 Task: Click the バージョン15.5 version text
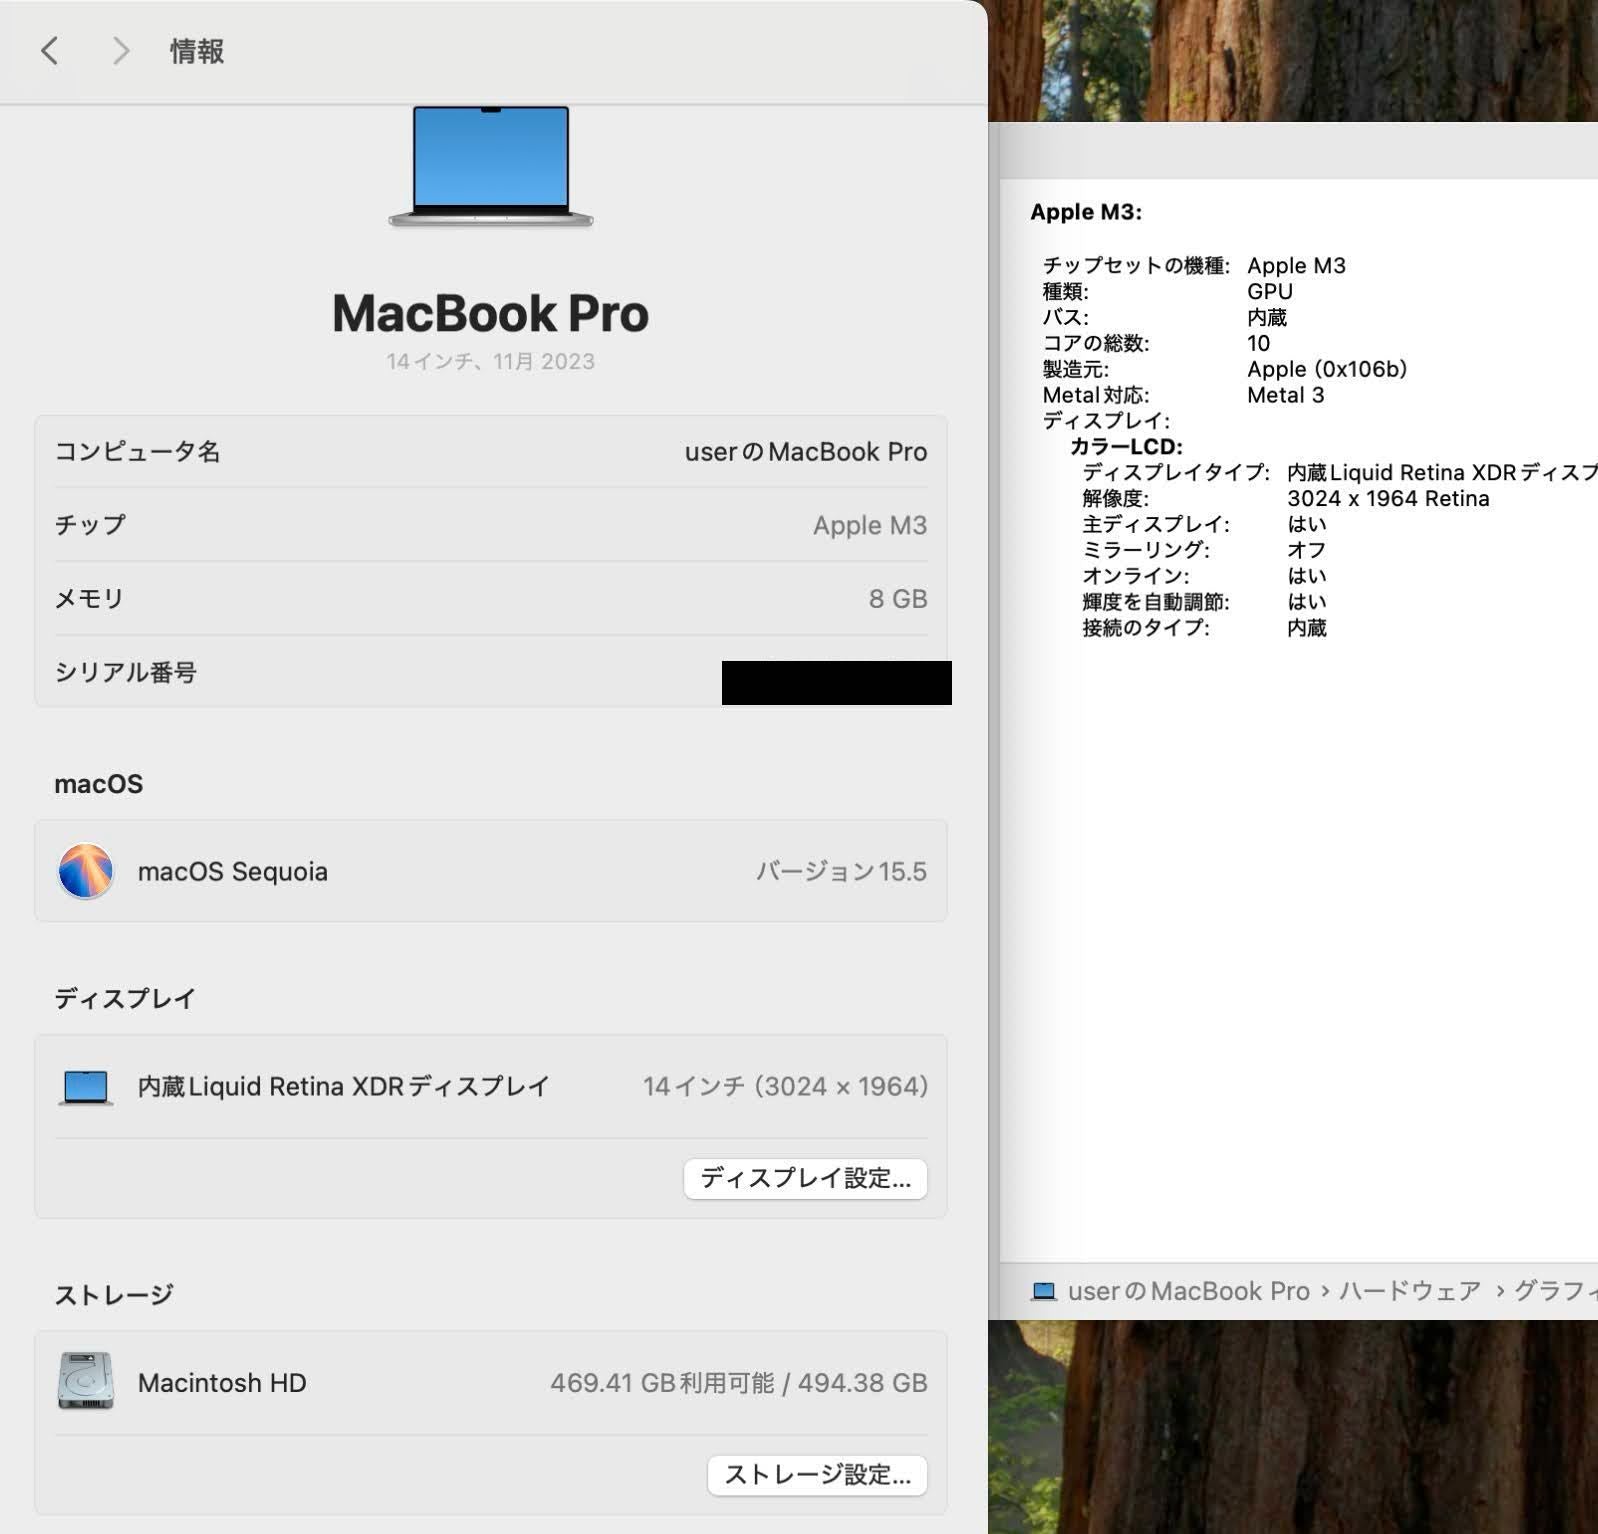tap(841, 872)
